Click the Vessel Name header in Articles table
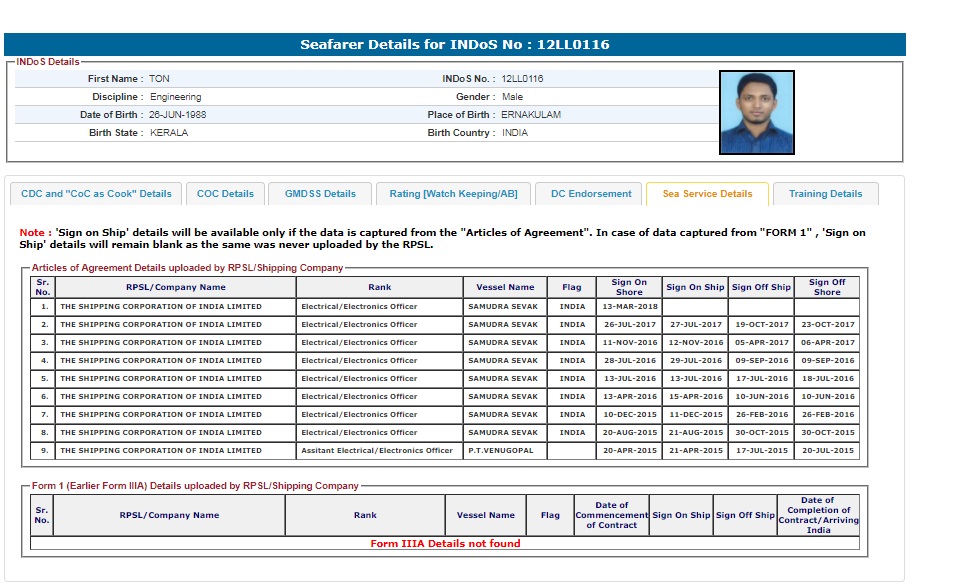Screen dimensions: 974x586 click(x=505, y=287)
